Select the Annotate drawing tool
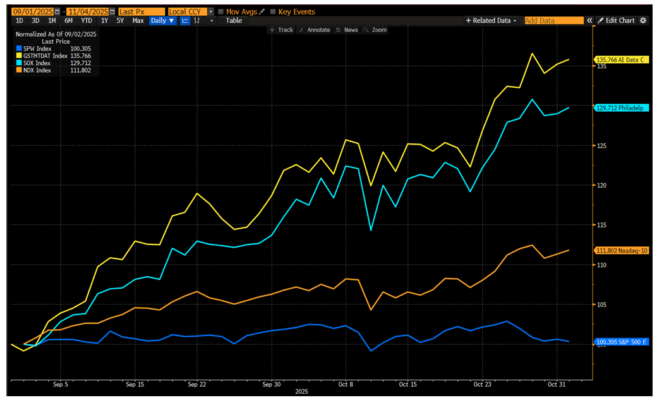 click(310, 31)
